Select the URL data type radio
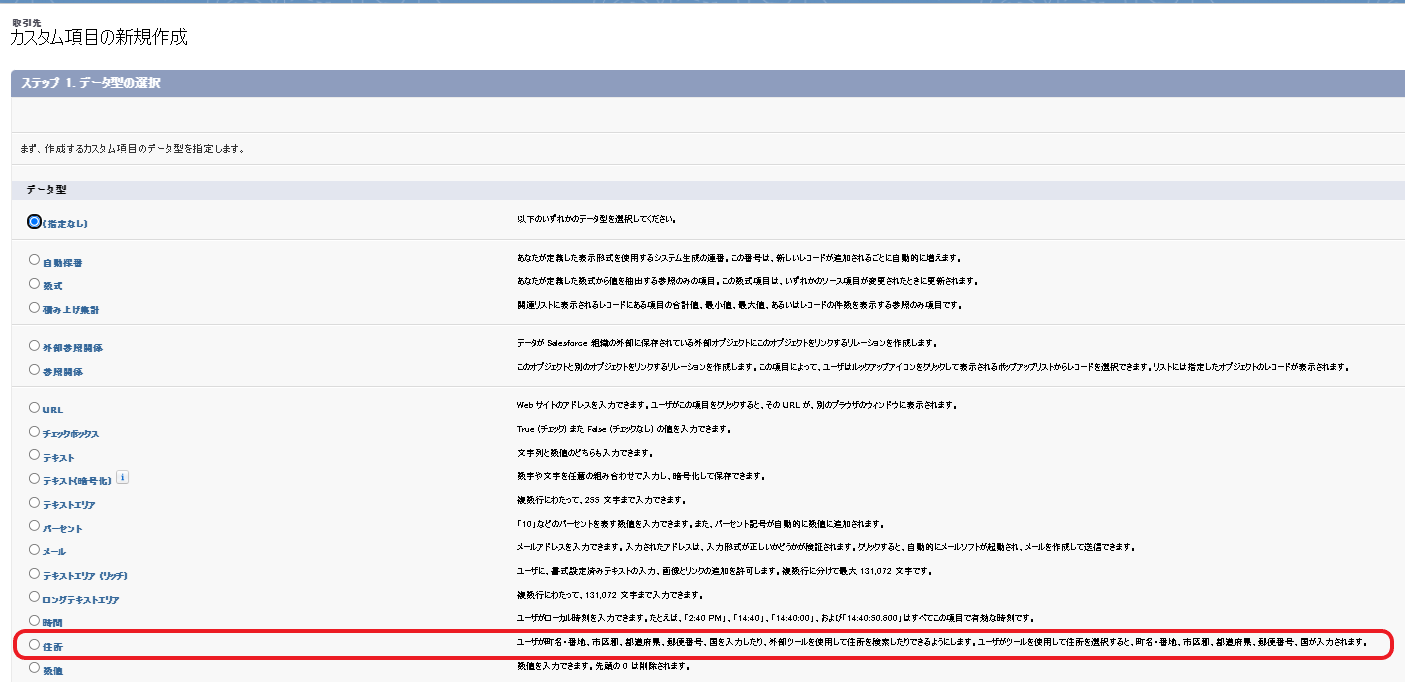This screenshot has width=1405, height=682. point(35,408)
